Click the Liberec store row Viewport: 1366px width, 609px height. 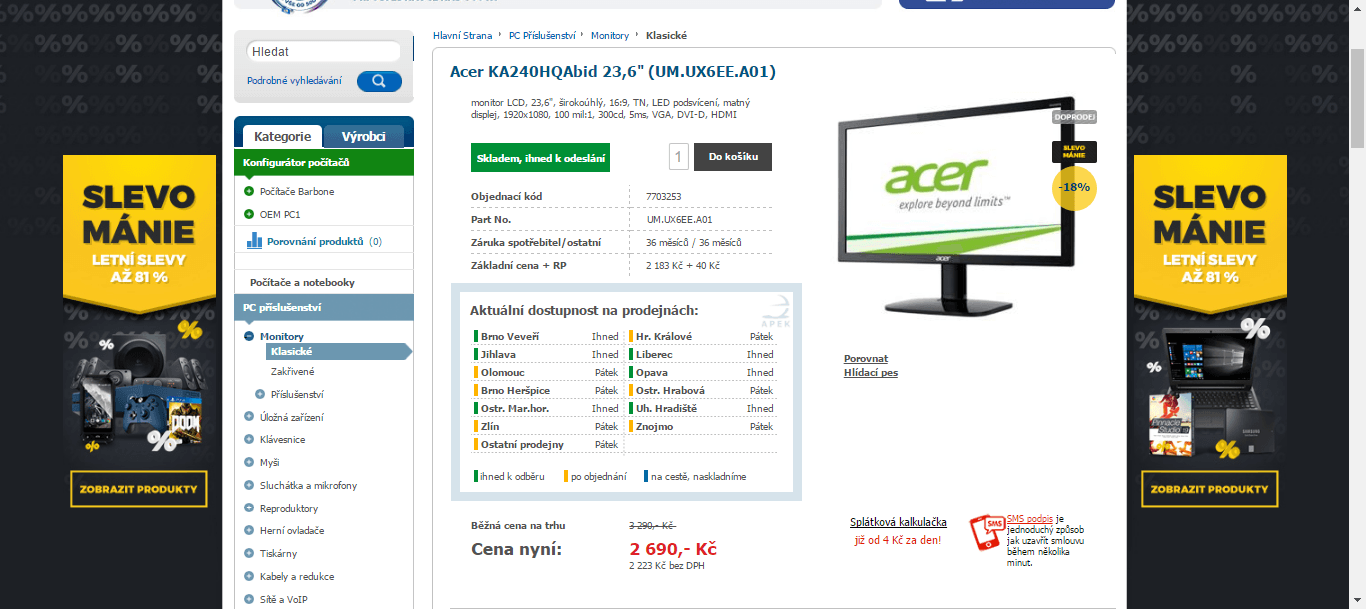pos(701,354)
